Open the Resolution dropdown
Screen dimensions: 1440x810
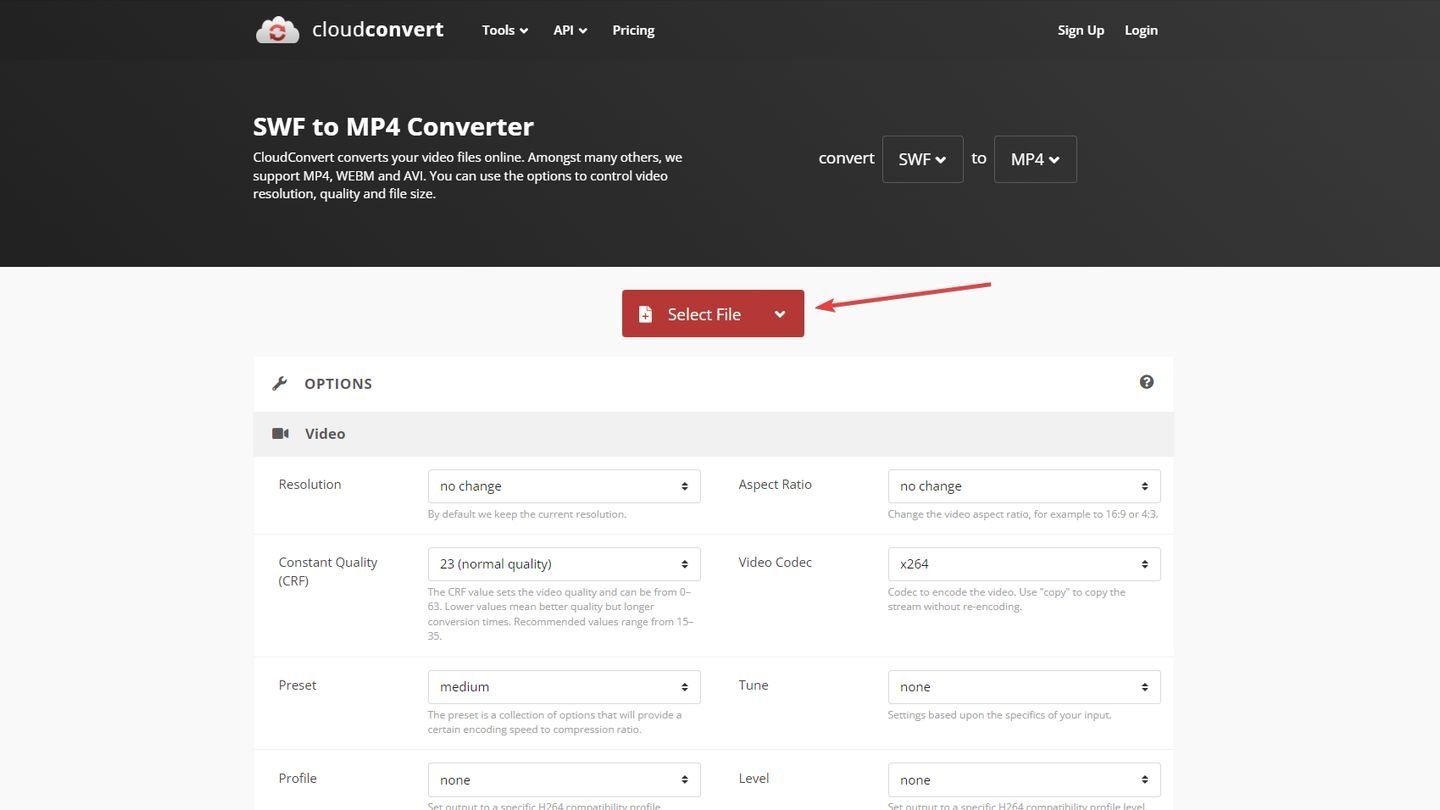pyautogui.click(x=564, y=486)
